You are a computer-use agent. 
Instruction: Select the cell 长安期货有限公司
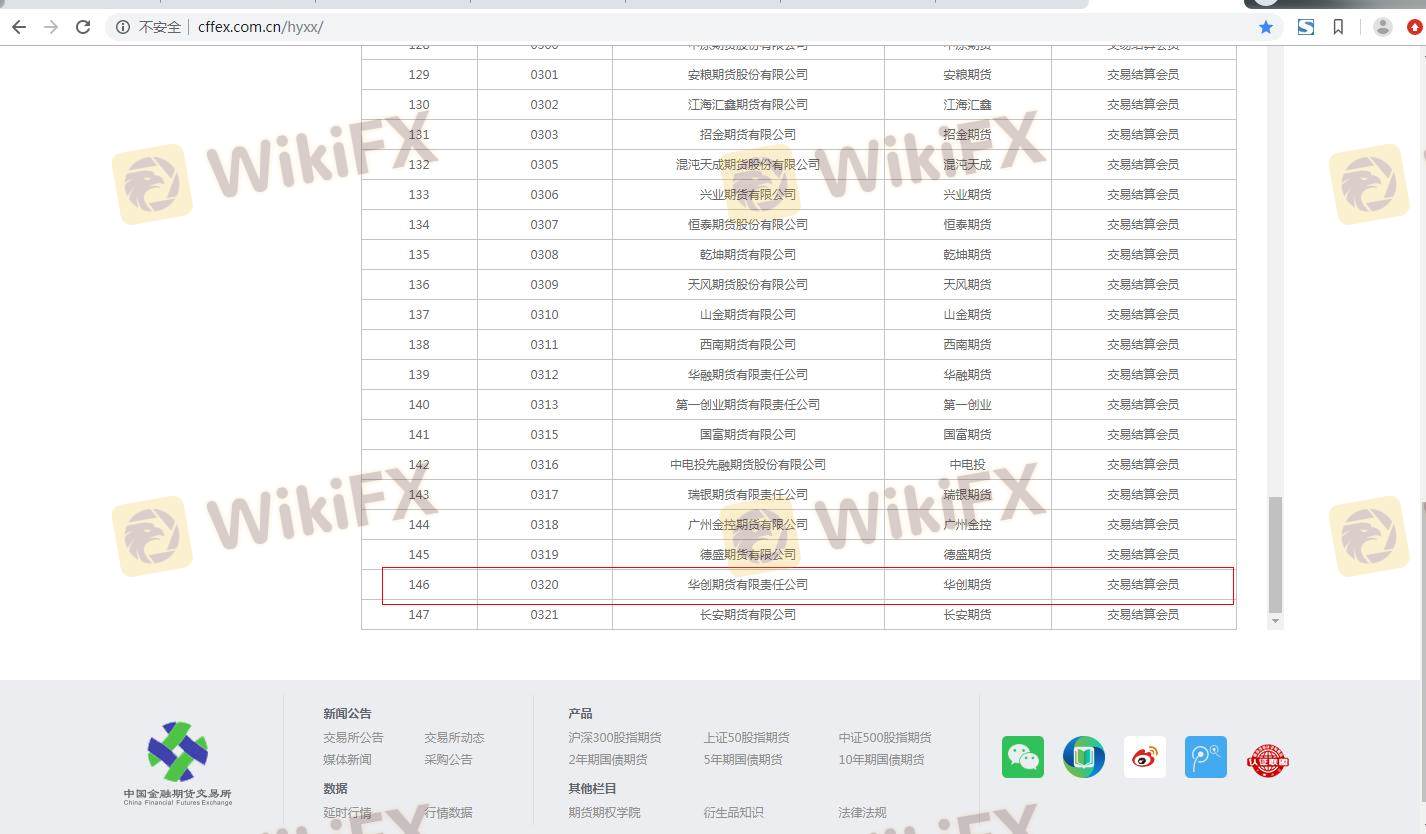coord(748,614)
